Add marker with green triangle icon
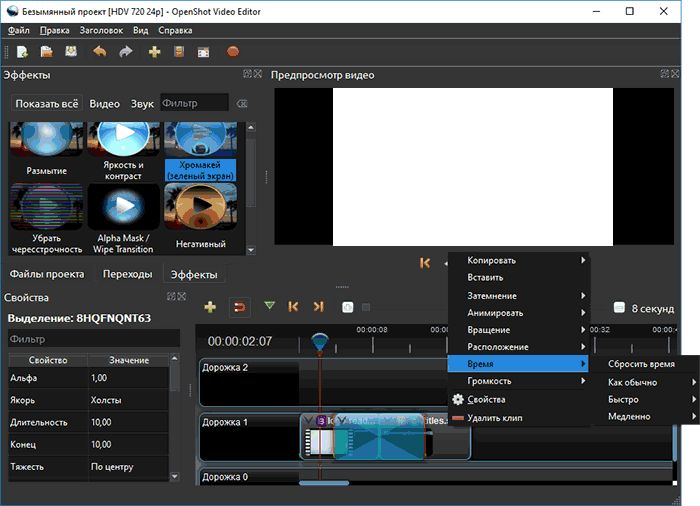The image size is (700, 506). [x=269, y=305]
